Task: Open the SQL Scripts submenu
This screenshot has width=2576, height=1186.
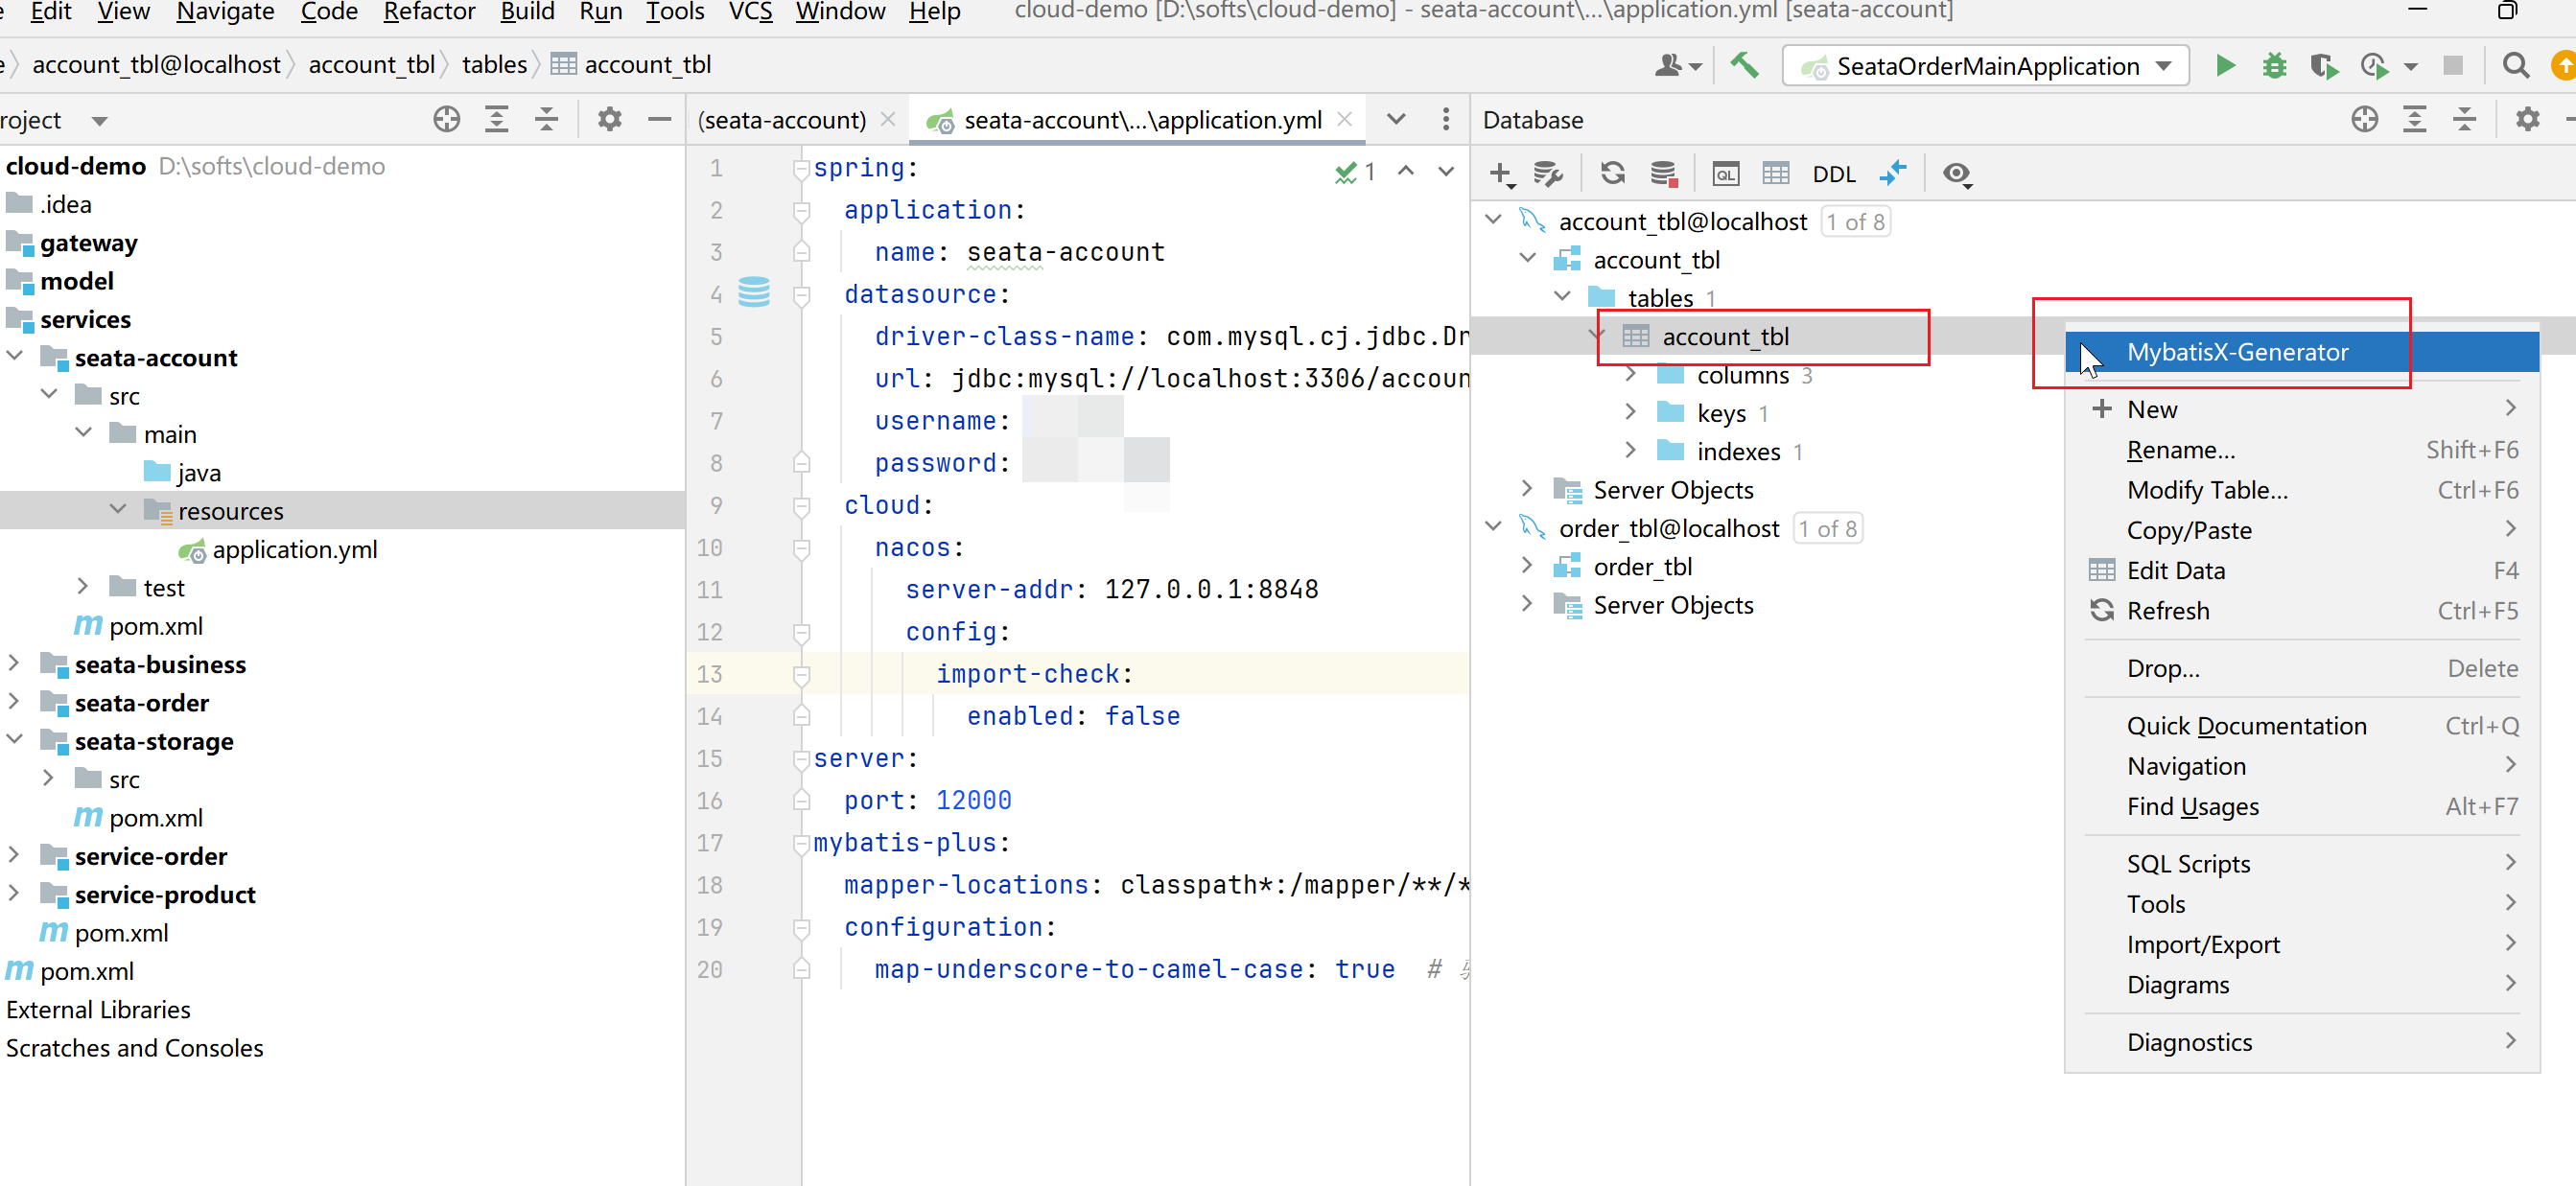Action: point(2302,864)
